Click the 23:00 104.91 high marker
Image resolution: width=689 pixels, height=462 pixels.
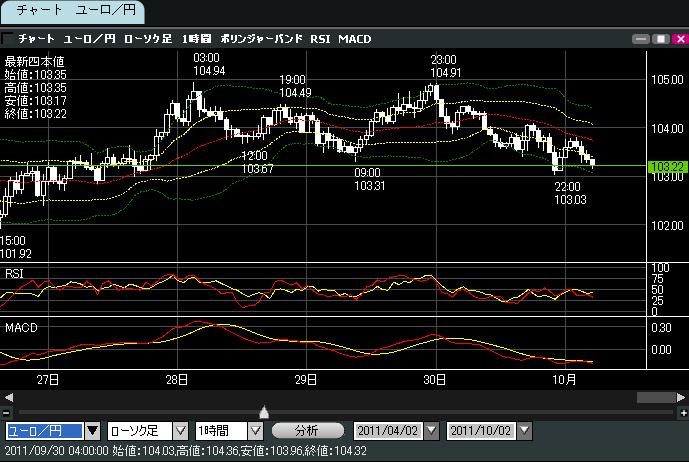click(445, 66)
